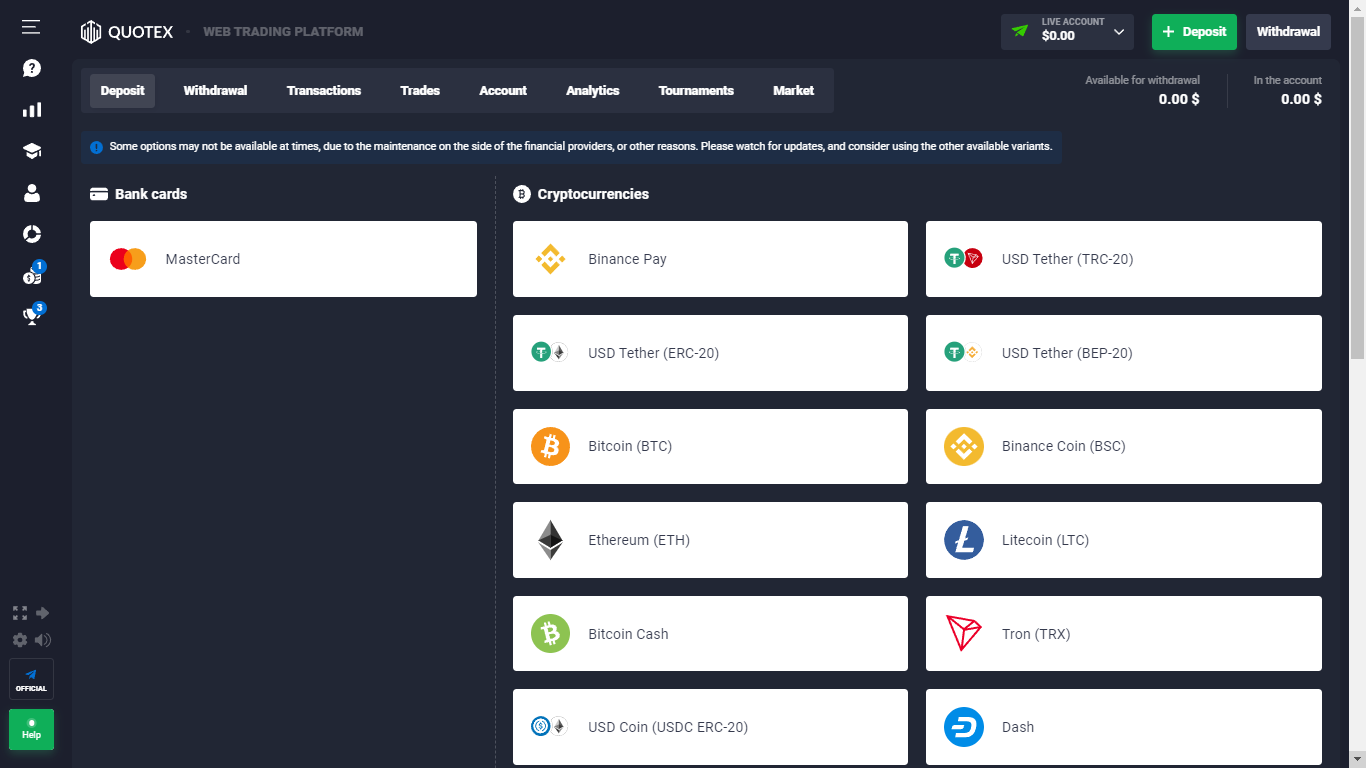Open the Transactions tab
The width and height of the screenshot is (1366, 768).
[x=324, y=91]
